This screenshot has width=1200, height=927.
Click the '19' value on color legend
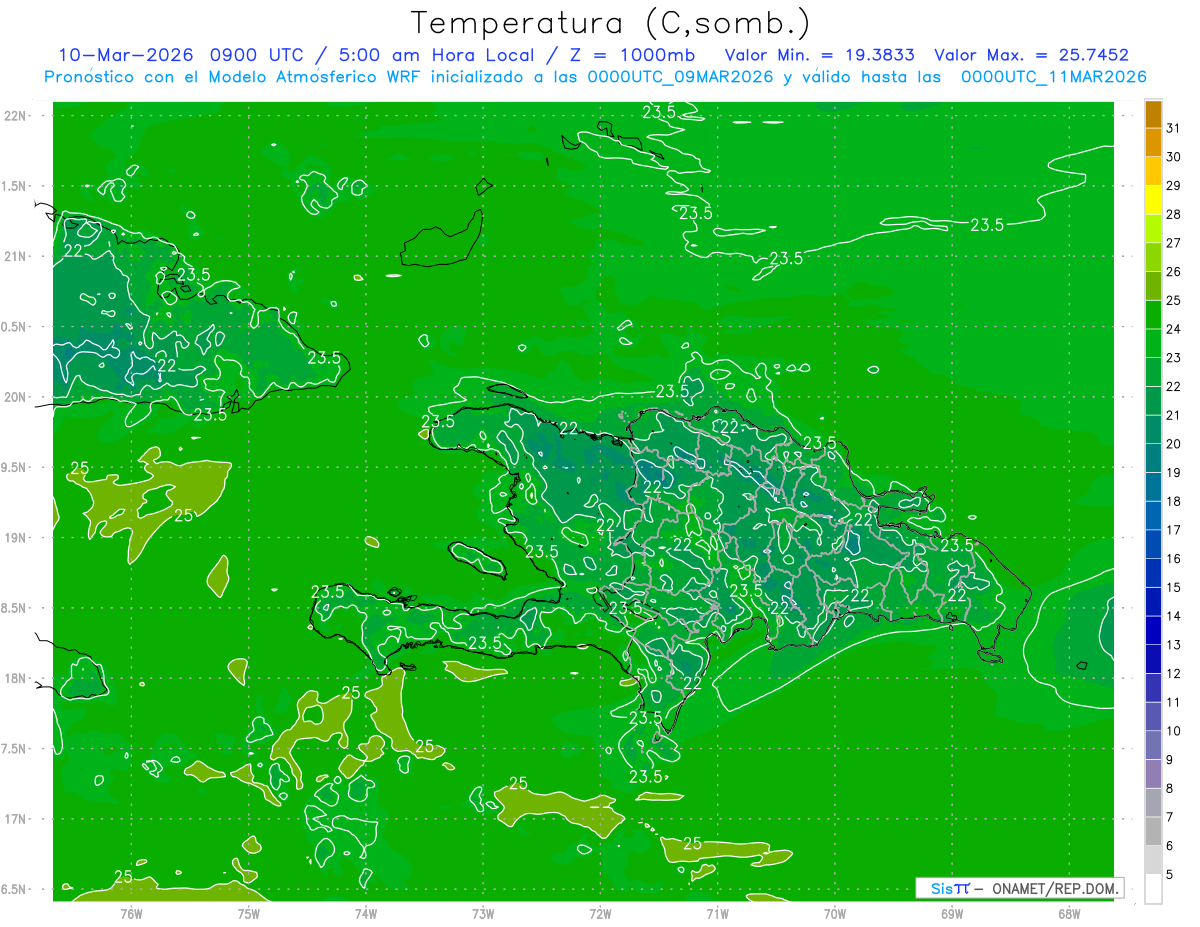[1174, 473]
